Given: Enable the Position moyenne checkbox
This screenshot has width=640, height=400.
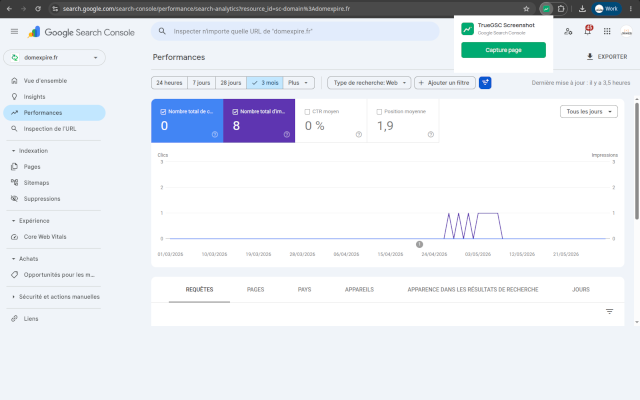Looking at the screenshot, I should [x=379, y=111].
